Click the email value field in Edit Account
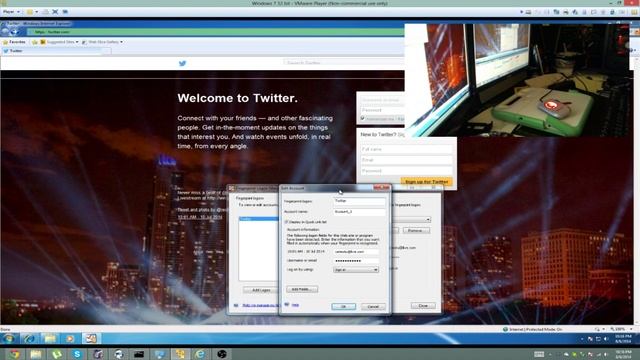Image resolution: width=640 pixels, height=360 pixels. 356,252
